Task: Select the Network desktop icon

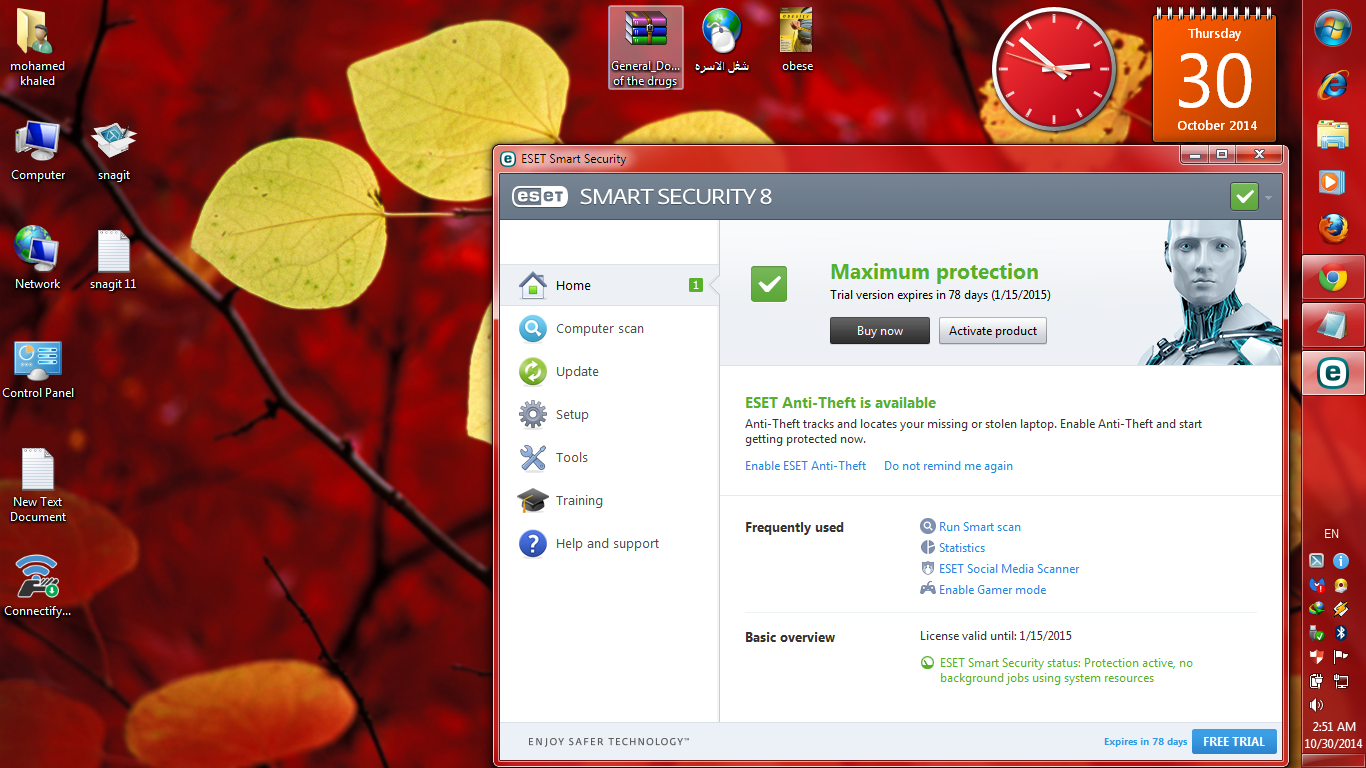Action: (38, 259)
